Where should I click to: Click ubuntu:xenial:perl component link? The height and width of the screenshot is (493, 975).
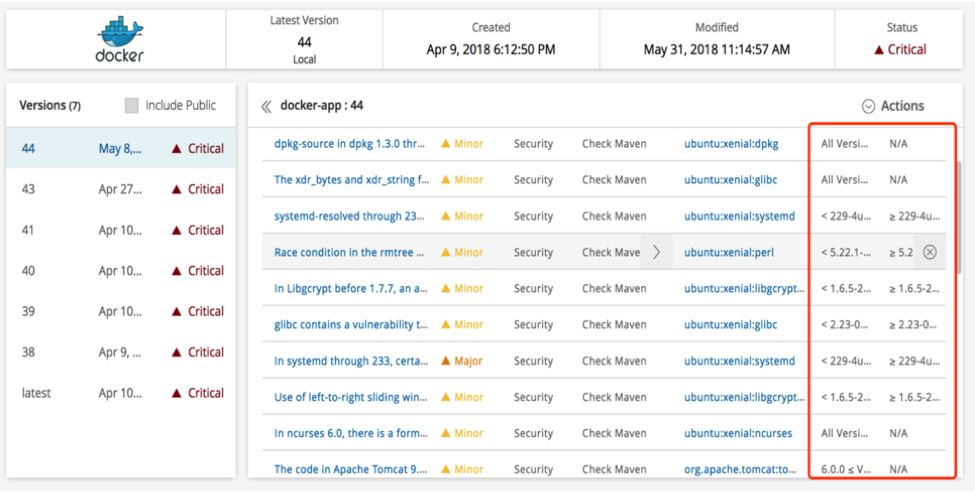[x=729, y=252]
